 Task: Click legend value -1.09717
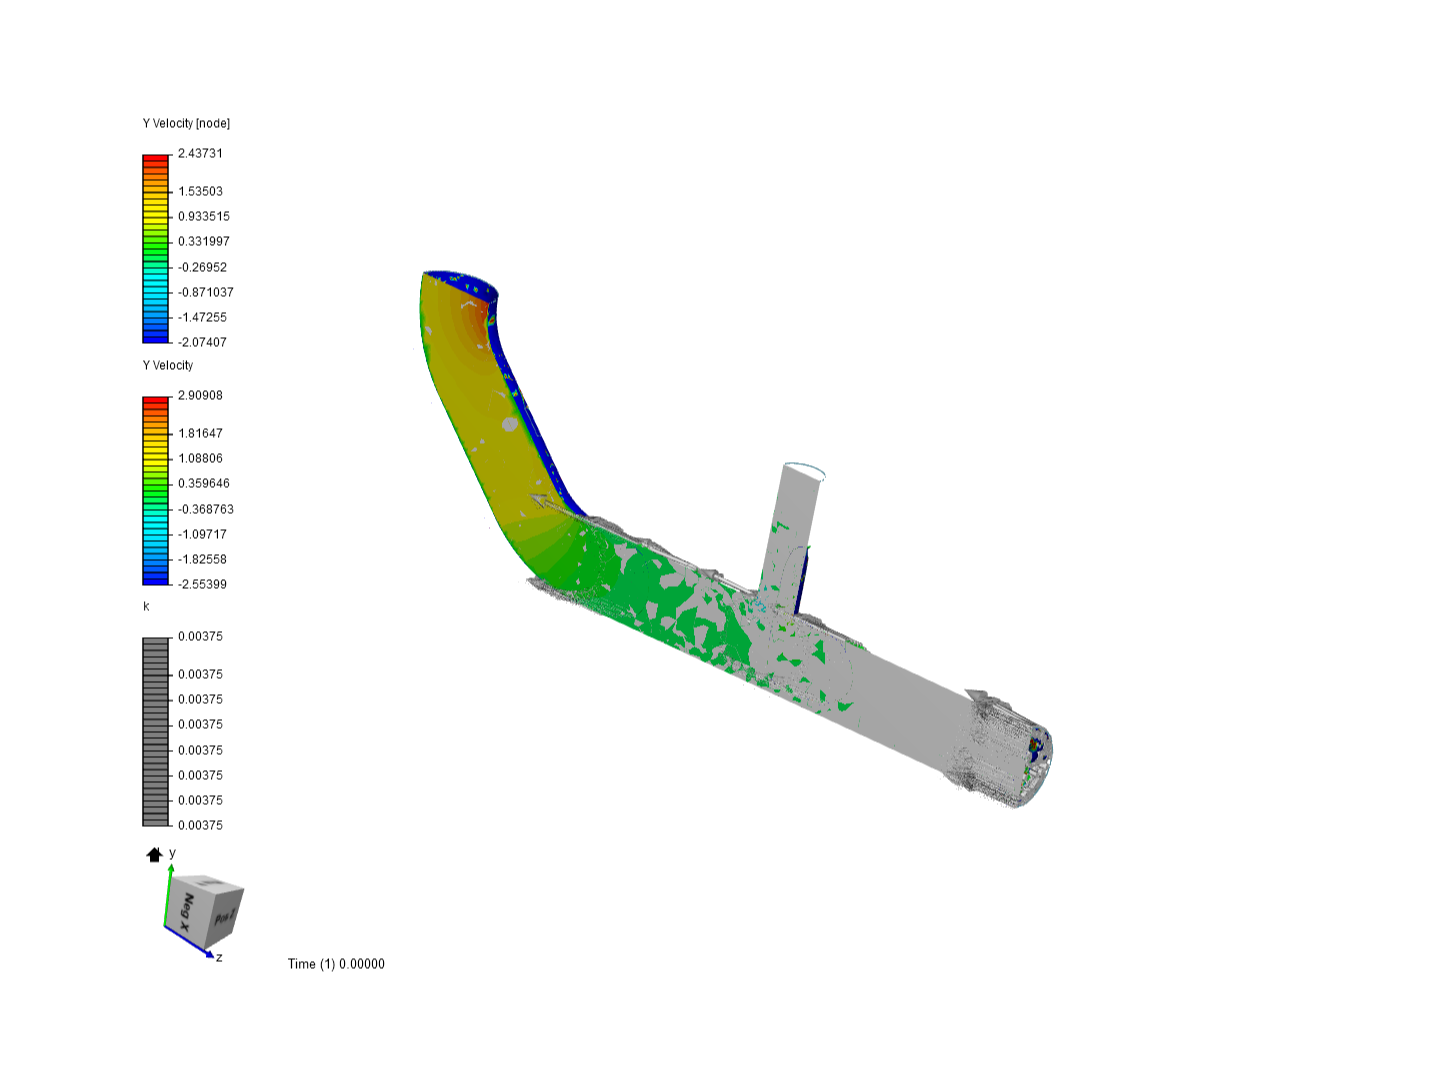(203, 534)
